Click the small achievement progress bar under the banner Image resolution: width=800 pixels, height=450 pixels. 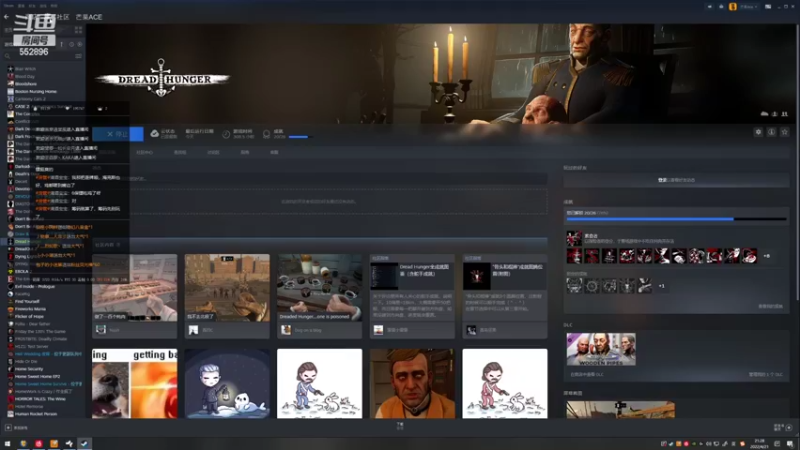coord(301,137)
